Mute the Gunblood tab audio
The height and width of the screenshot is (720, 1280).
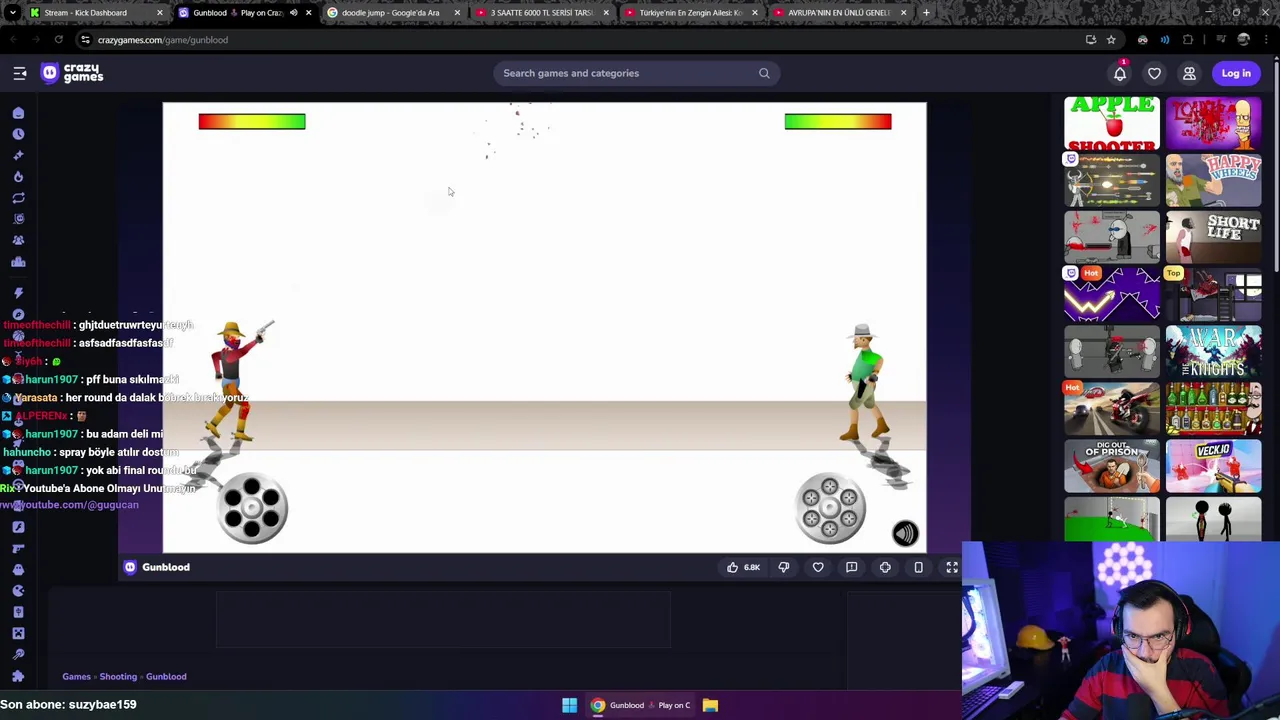(293, 13)
